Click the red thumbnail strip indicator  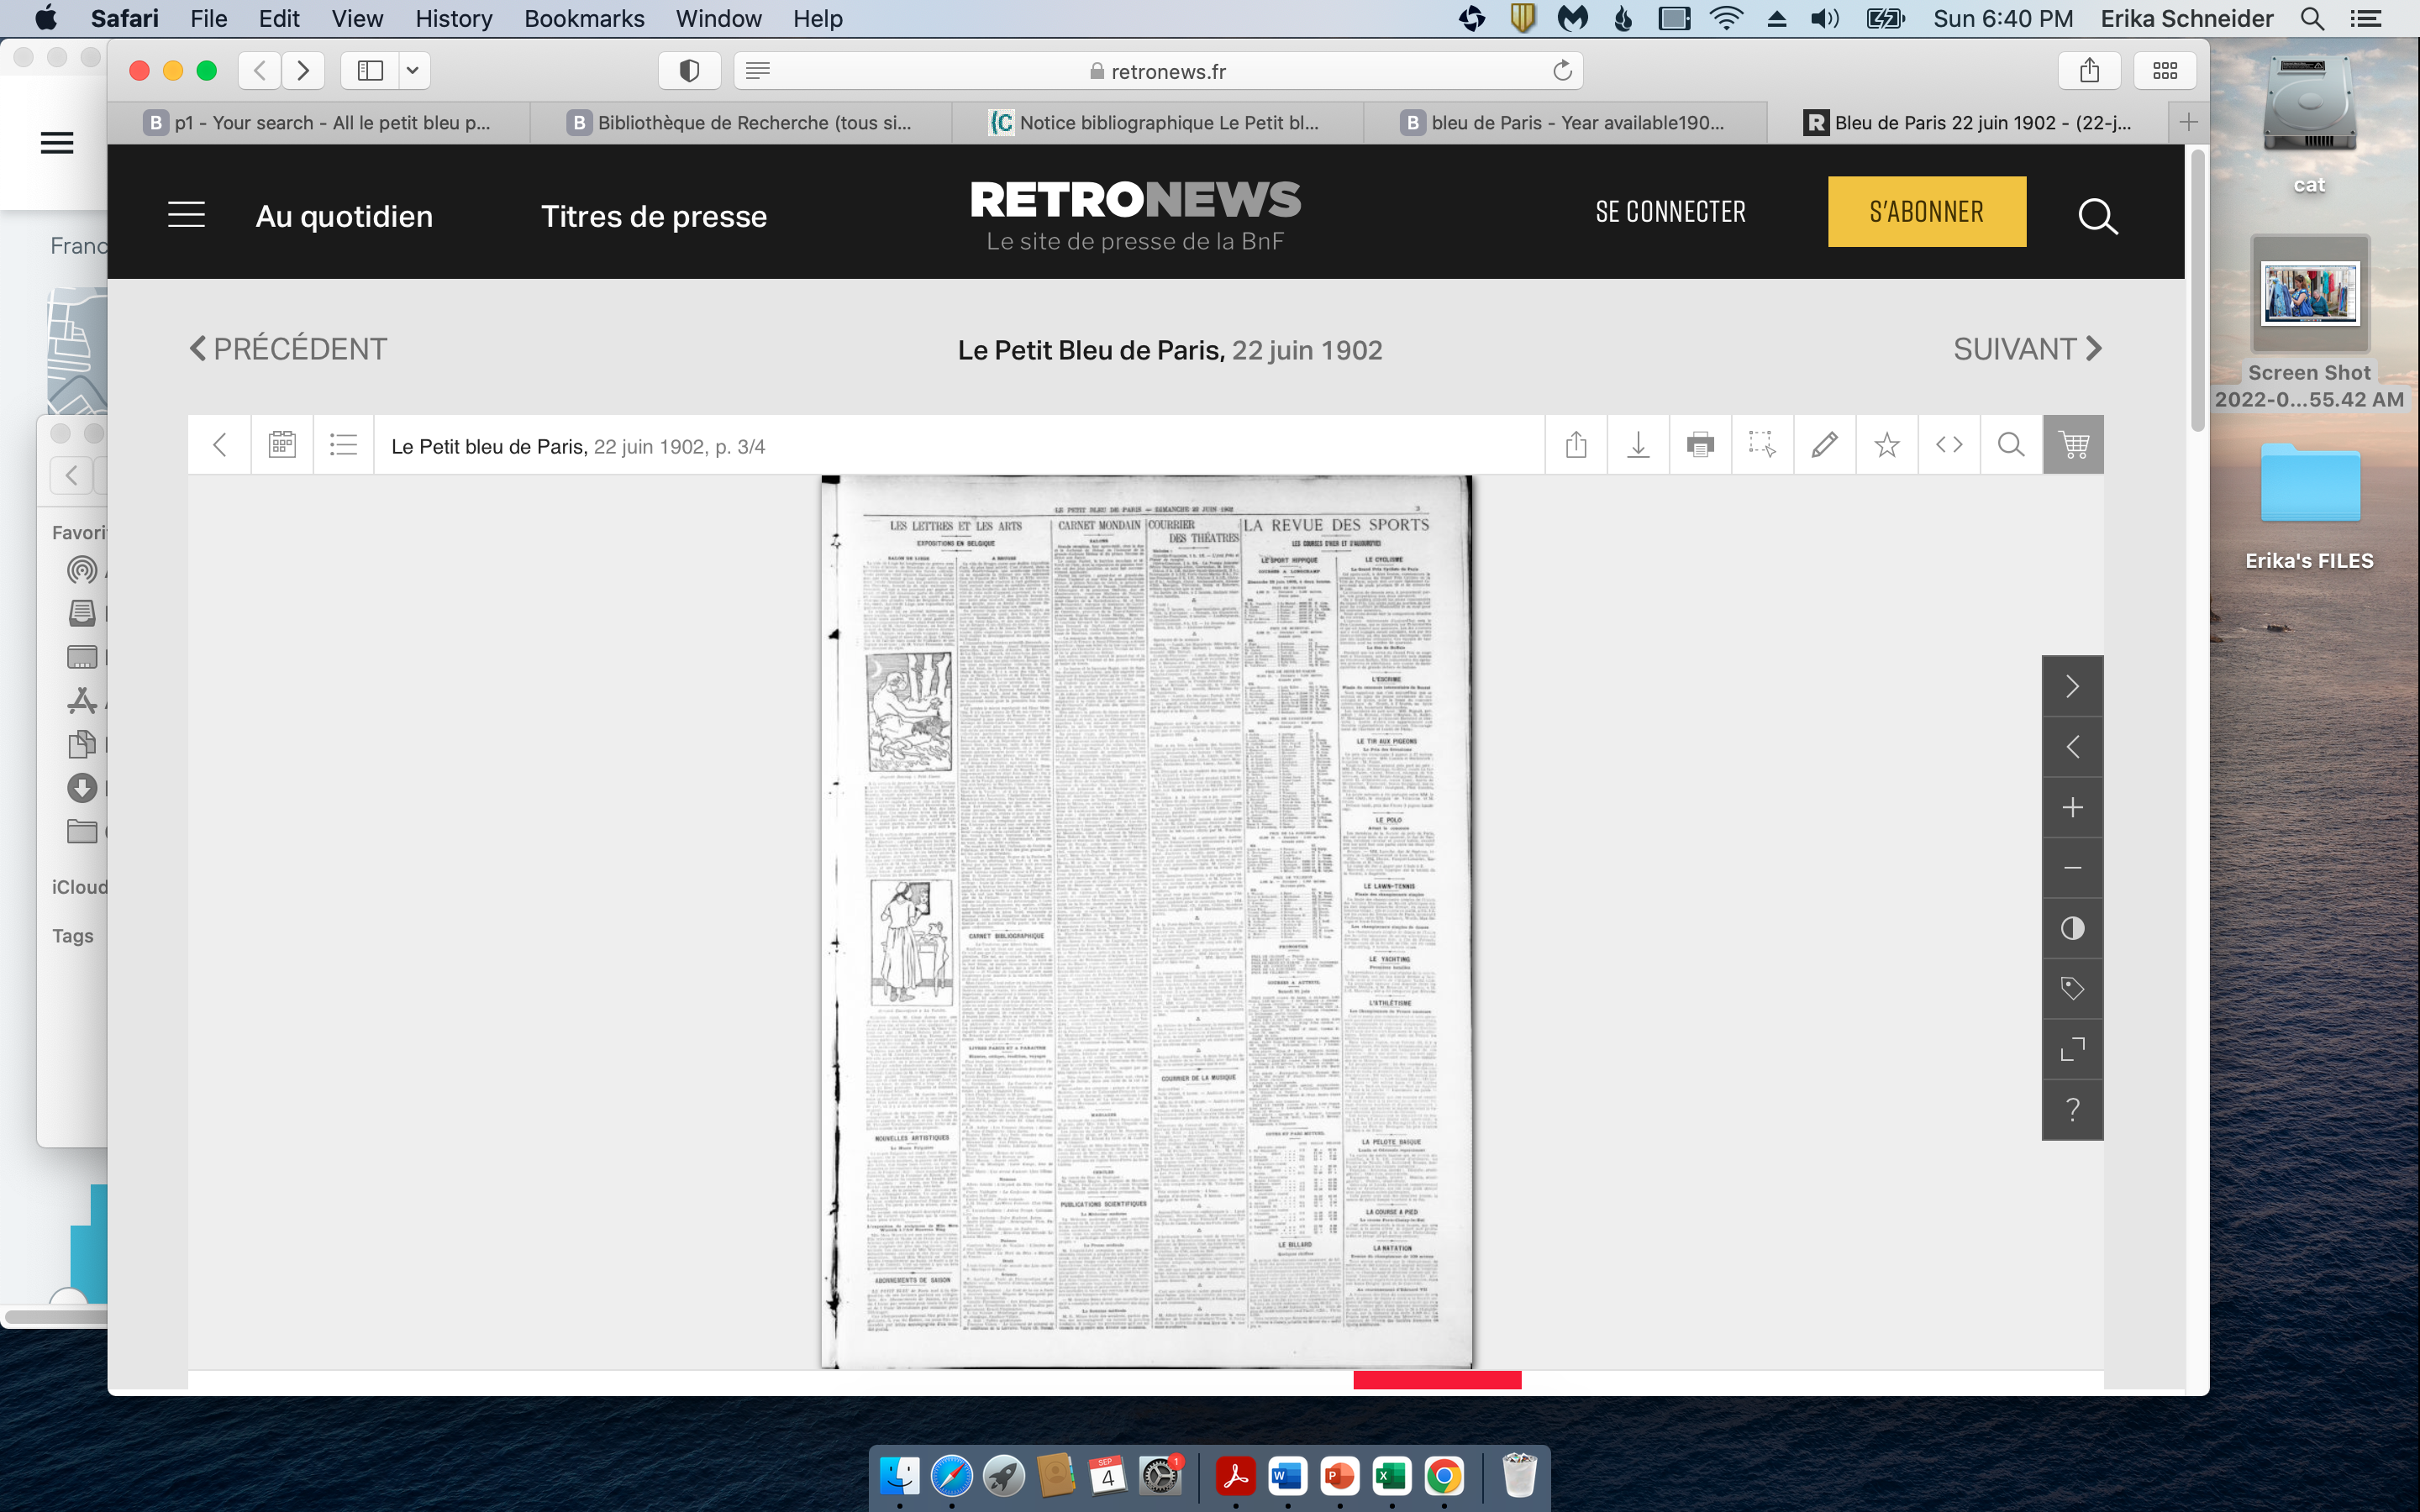tap(1437, 1380)
